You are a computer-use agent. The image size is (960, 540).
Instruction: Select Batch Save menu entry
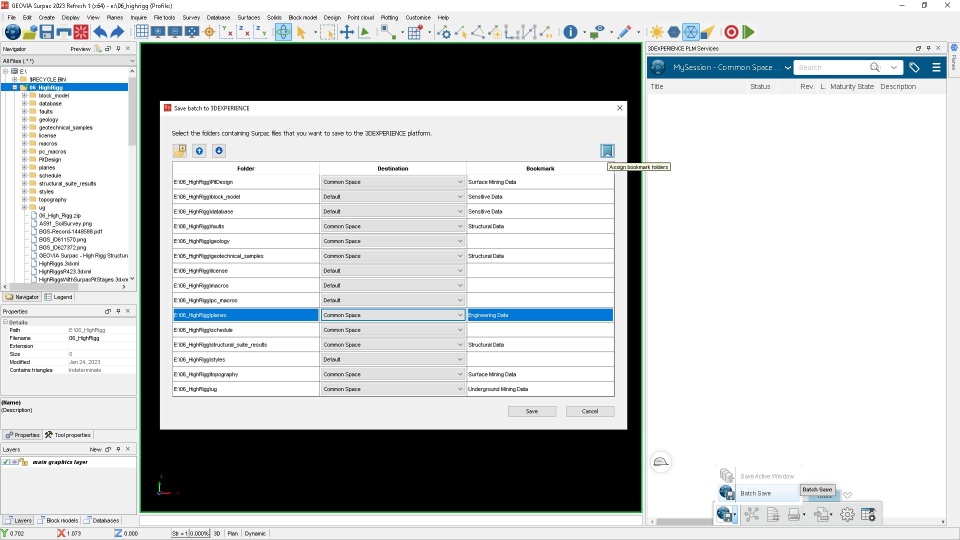(757, 493)
